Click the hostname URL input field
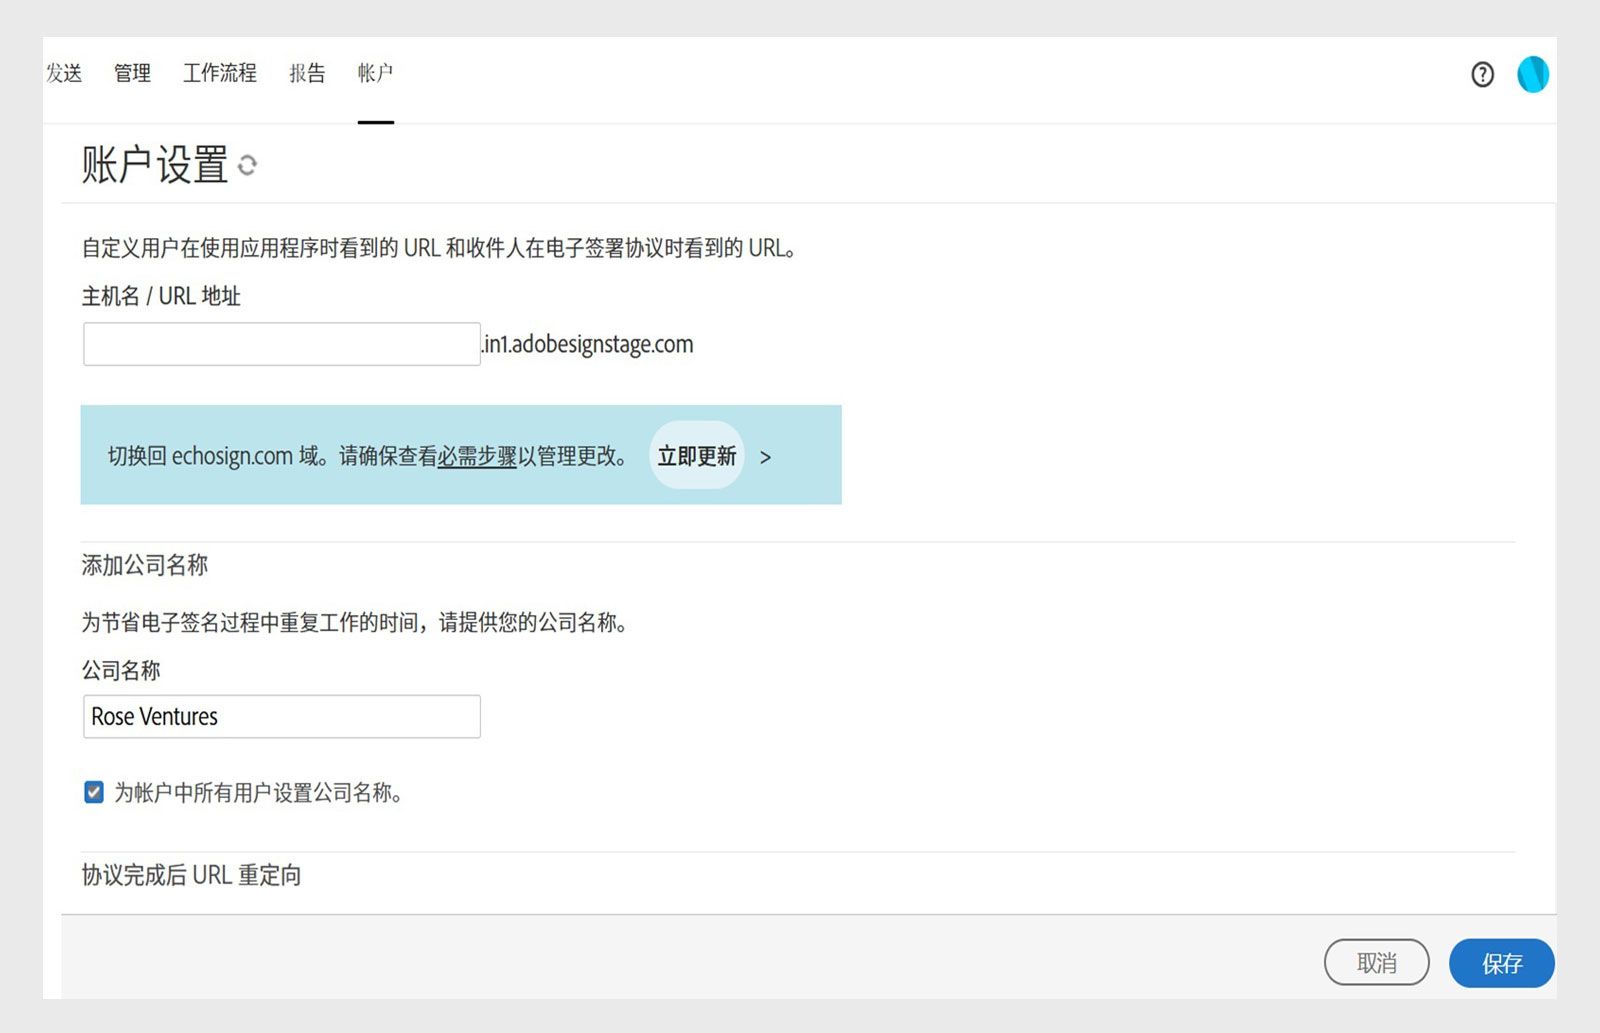 pyautogui.click(x=281, y=344)
